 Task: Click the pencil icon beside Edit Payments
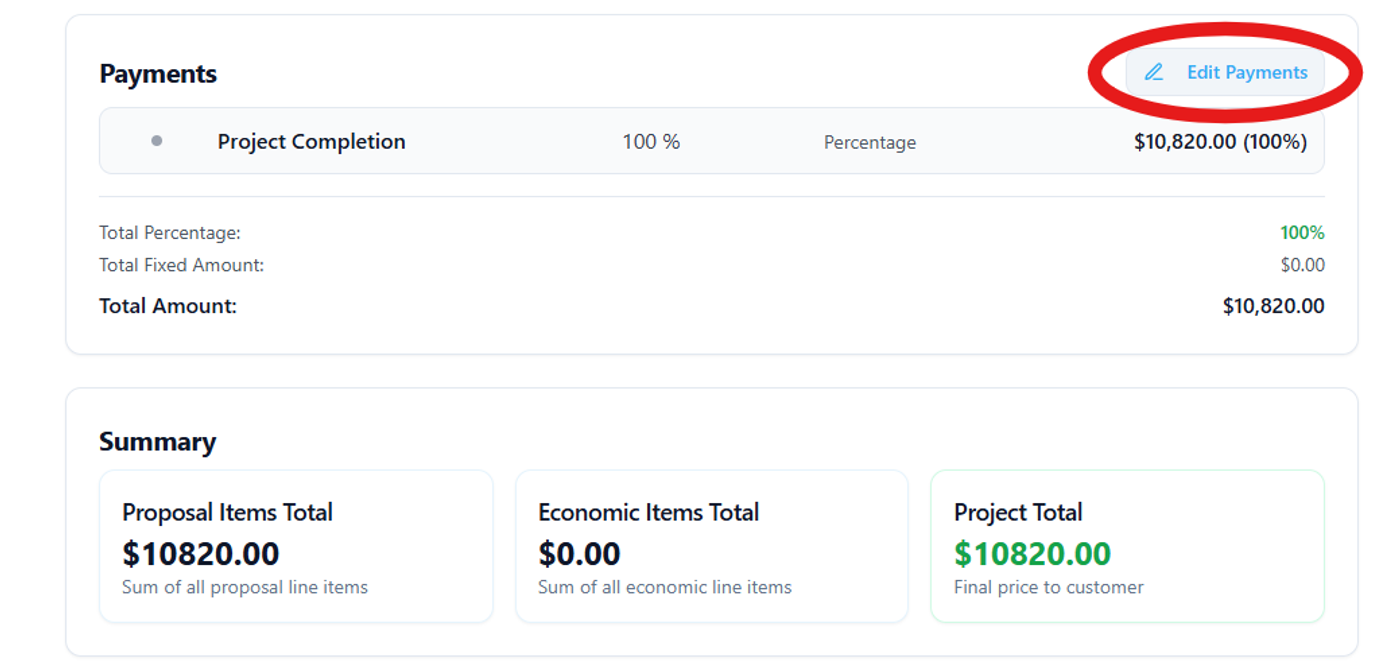coord(1154,72)
